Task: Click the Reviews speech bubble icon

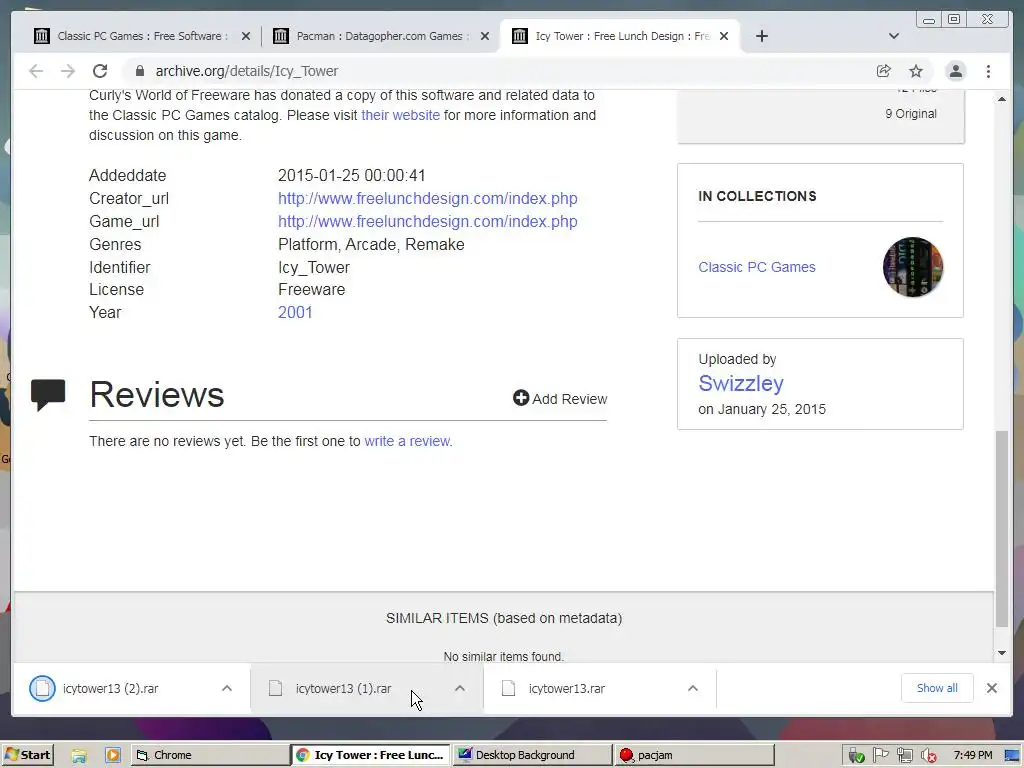Action: point(48,394)
